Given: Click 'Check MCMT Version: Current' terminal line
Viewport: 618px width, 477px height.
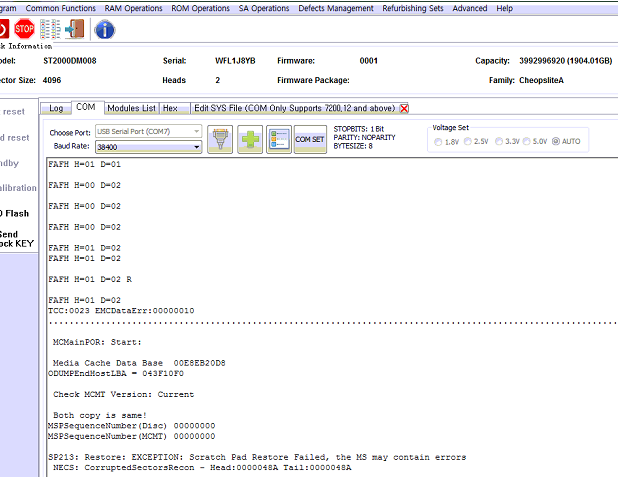Looking at the screenshot, I should (x=123, y=395).
